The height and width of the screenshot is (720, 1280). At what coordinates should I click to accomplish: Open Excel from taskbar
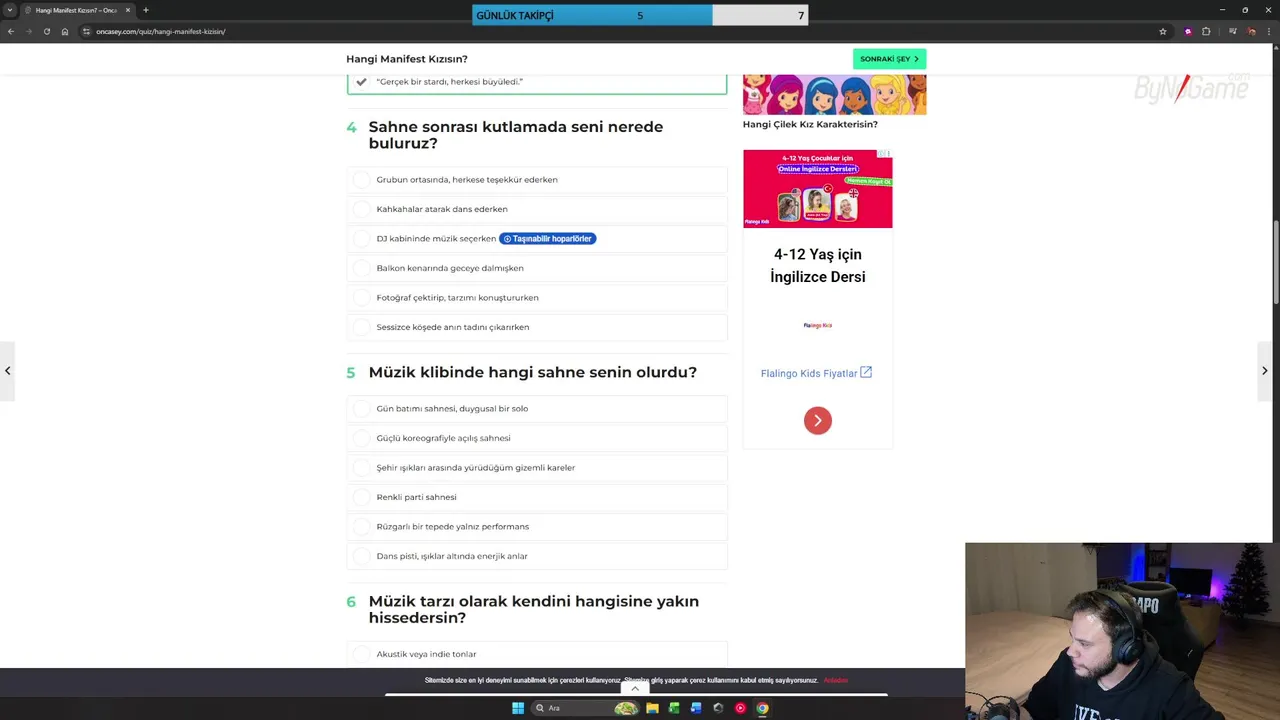674,708
